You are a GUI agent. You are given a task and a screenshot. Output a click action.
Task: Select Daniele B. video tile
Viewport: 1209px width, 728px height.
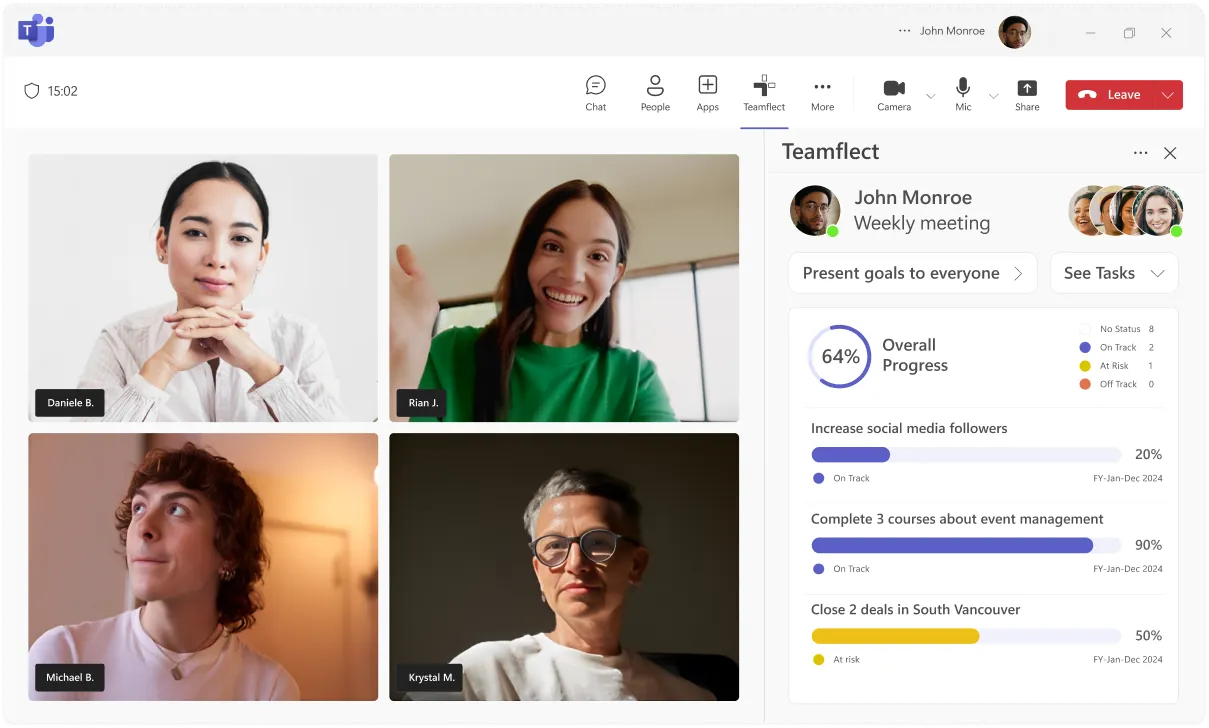point(203,288)
